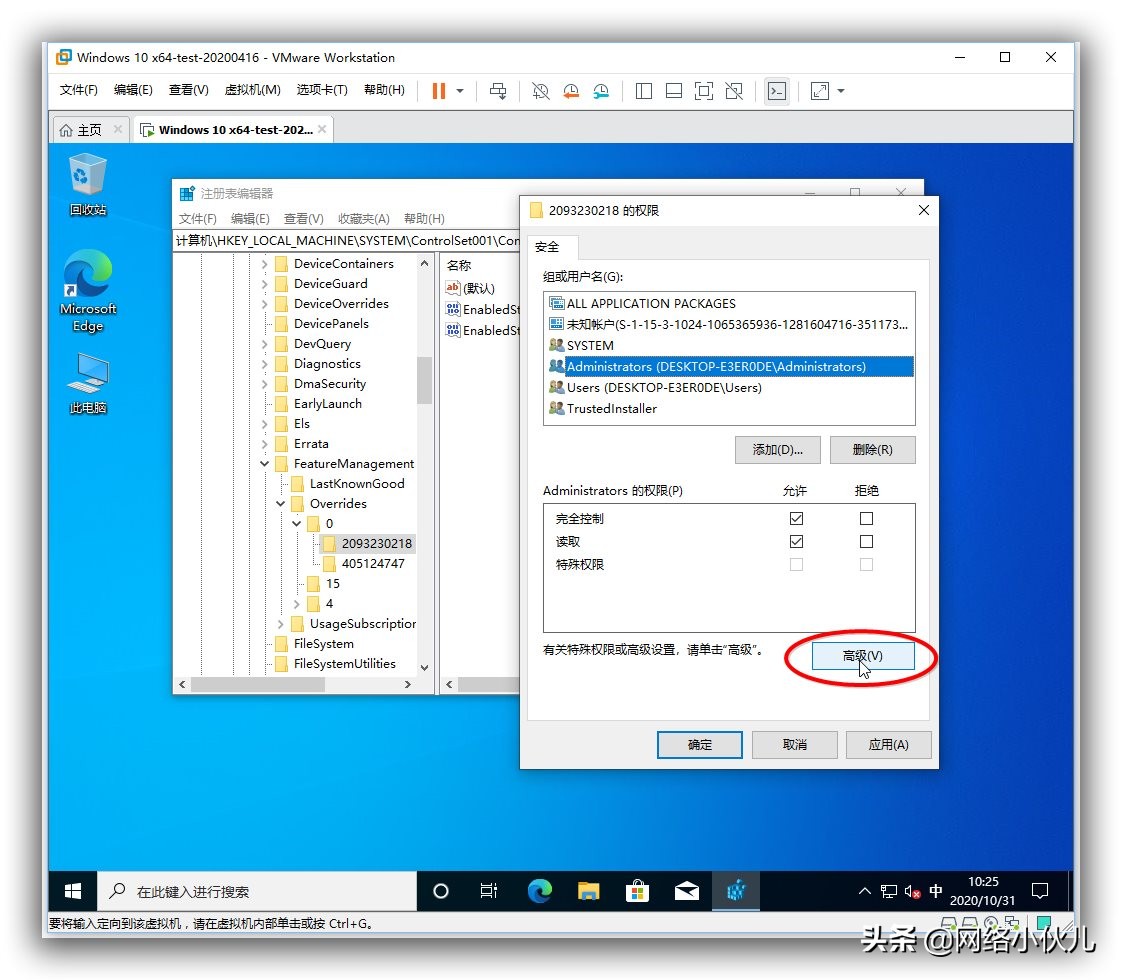Toggle the virtual machine console view
This screenshot has width=1122, height=980.
[777, 91]
